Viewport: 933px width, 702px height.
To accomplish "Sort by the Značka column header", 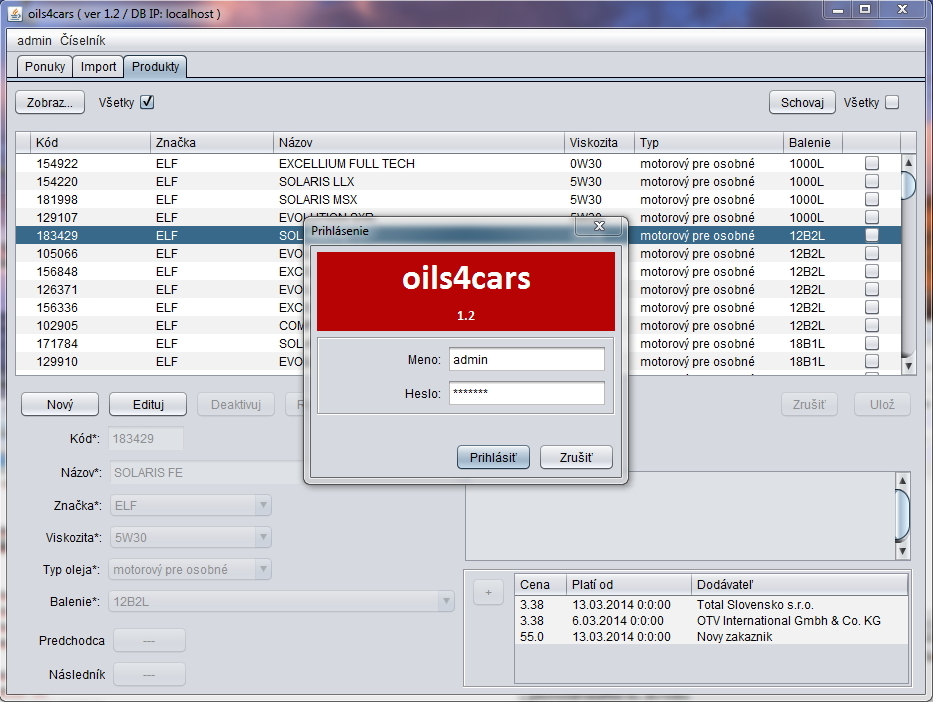I will pyautogui.click(x=212, y=143).
